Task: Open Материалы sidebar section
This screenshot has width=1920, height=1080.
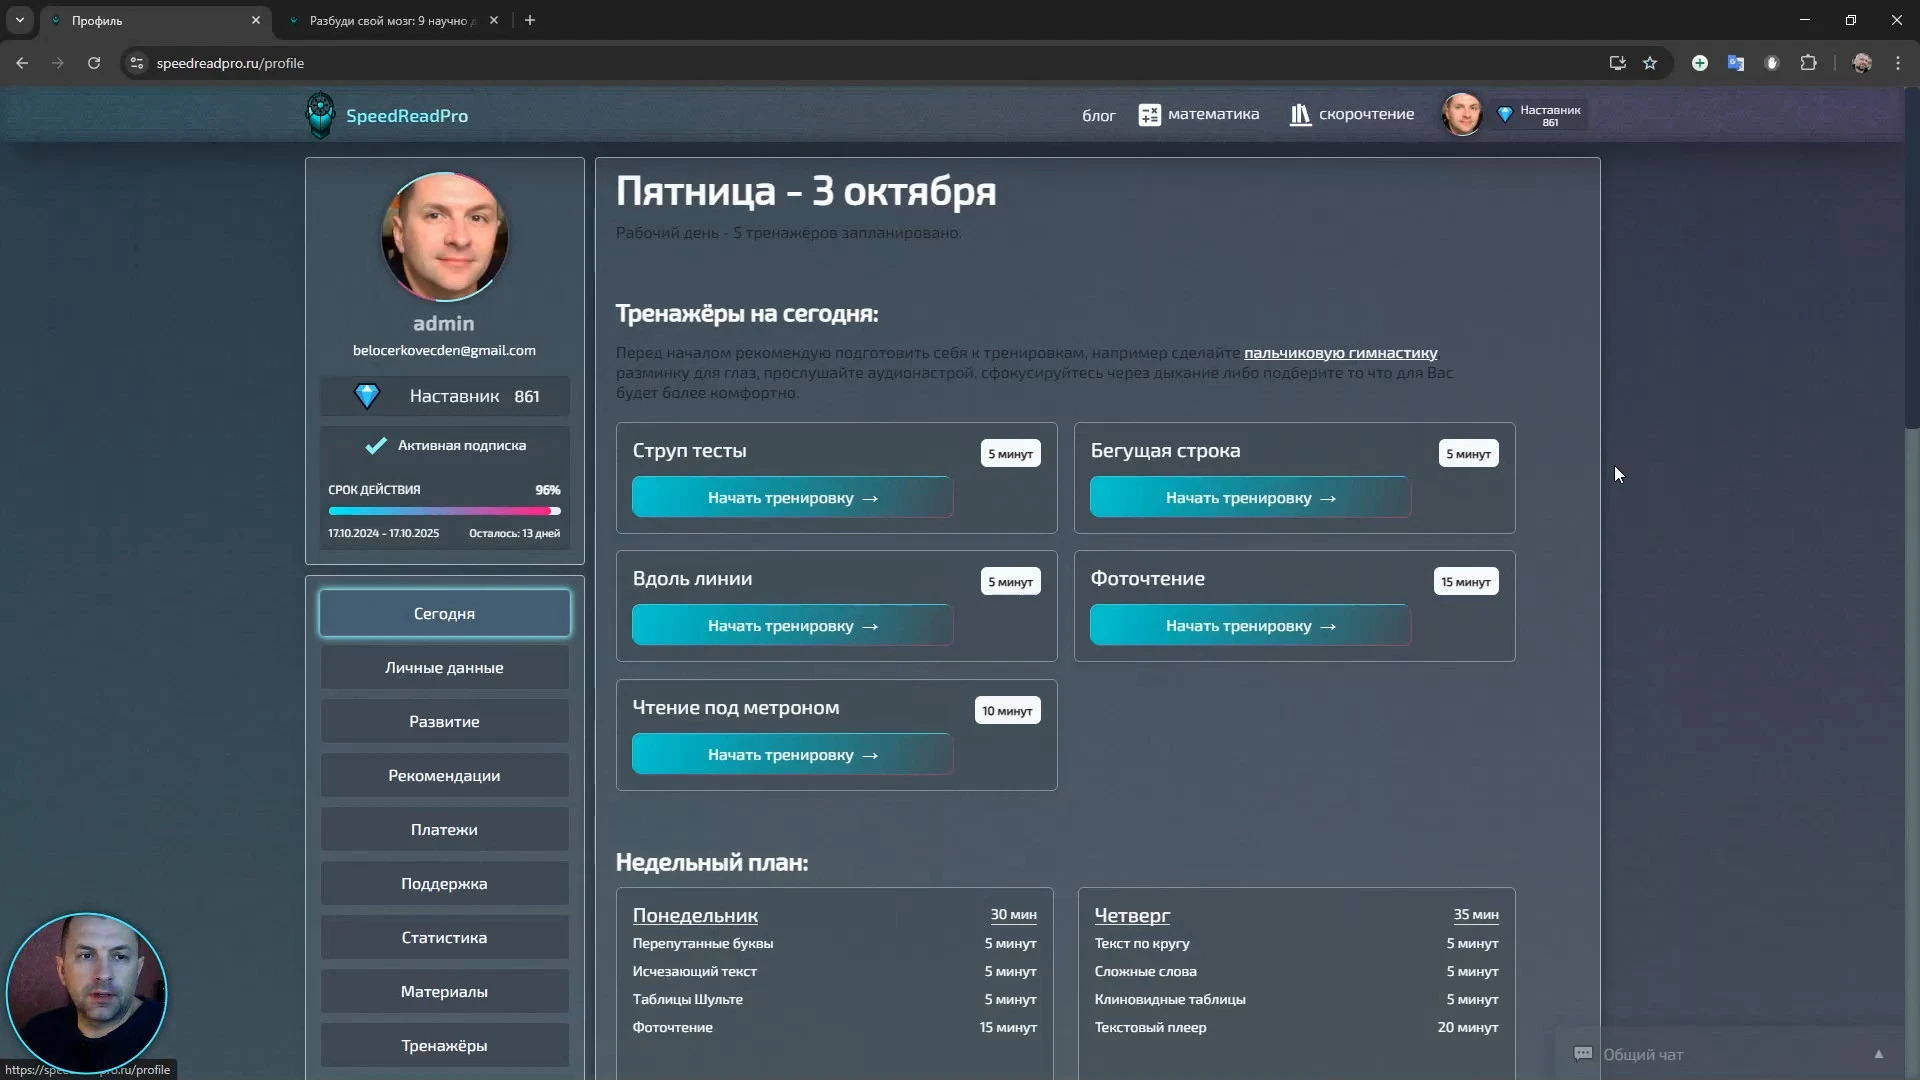Action: tap(445, 991)
